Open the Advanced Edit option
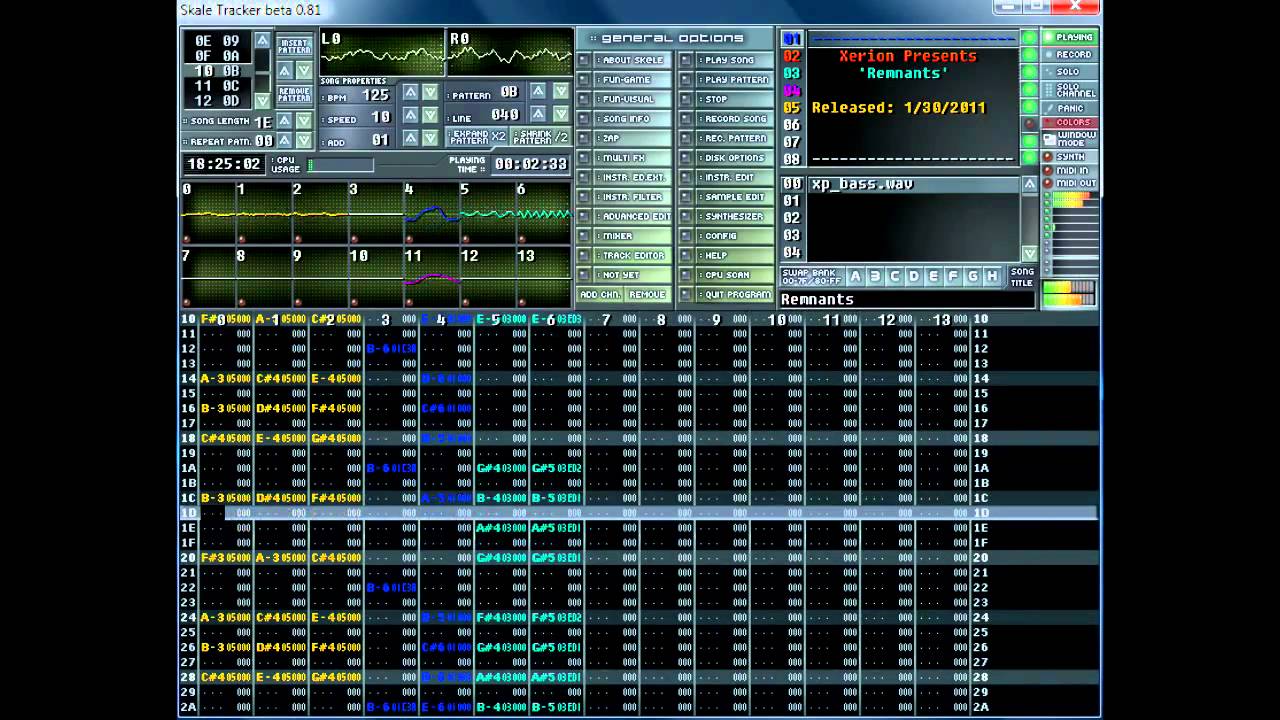 click(x=634, y=217)
